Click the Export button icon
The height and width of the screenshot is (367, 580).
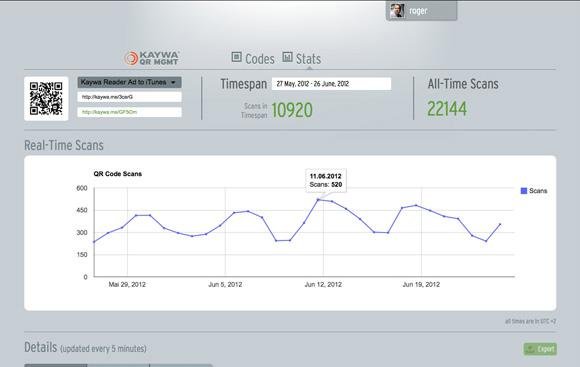tap(530, 349)
